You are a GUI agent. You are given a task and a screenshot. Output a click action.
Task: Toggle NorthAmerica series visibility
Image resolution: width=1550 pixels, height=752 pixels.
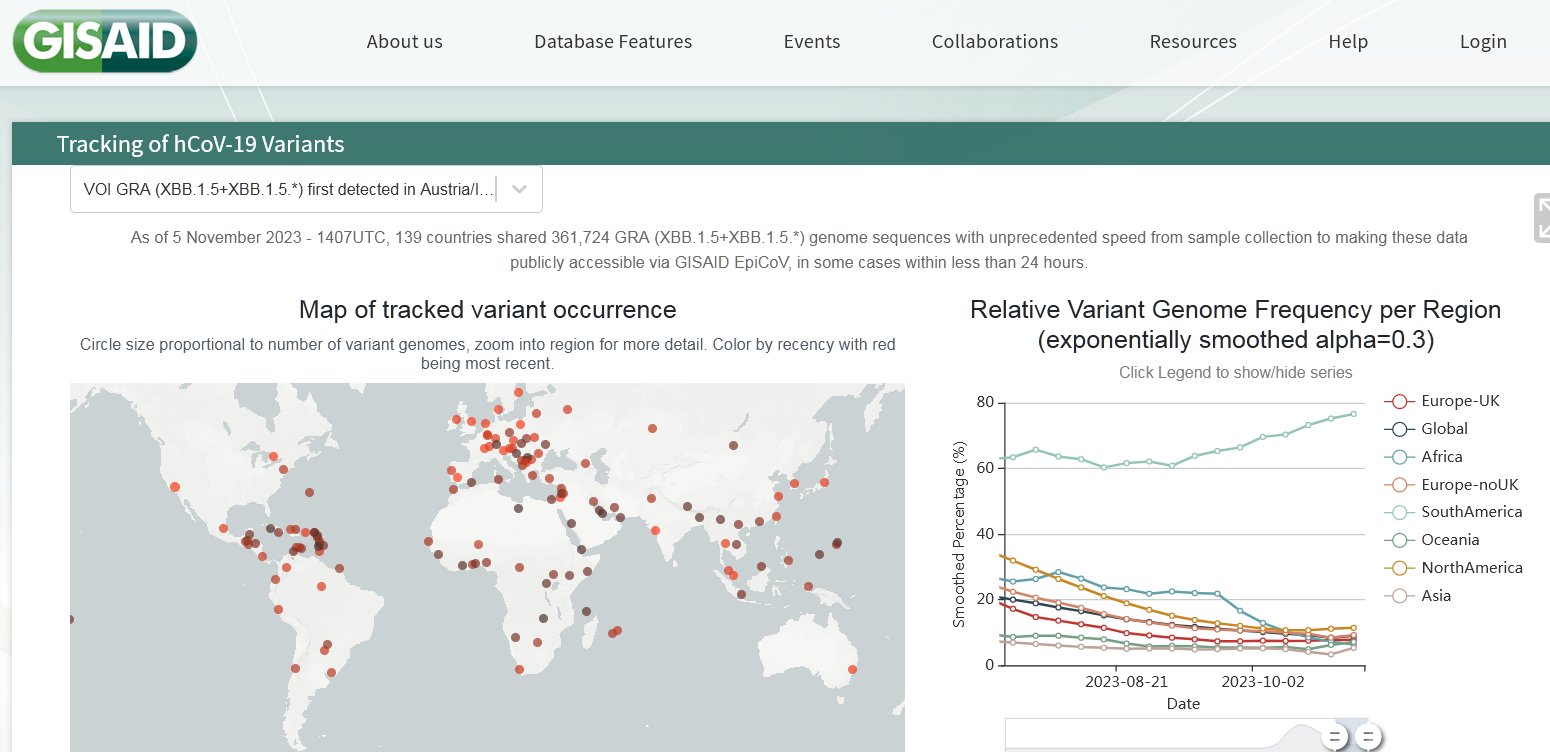[1471, 568]
